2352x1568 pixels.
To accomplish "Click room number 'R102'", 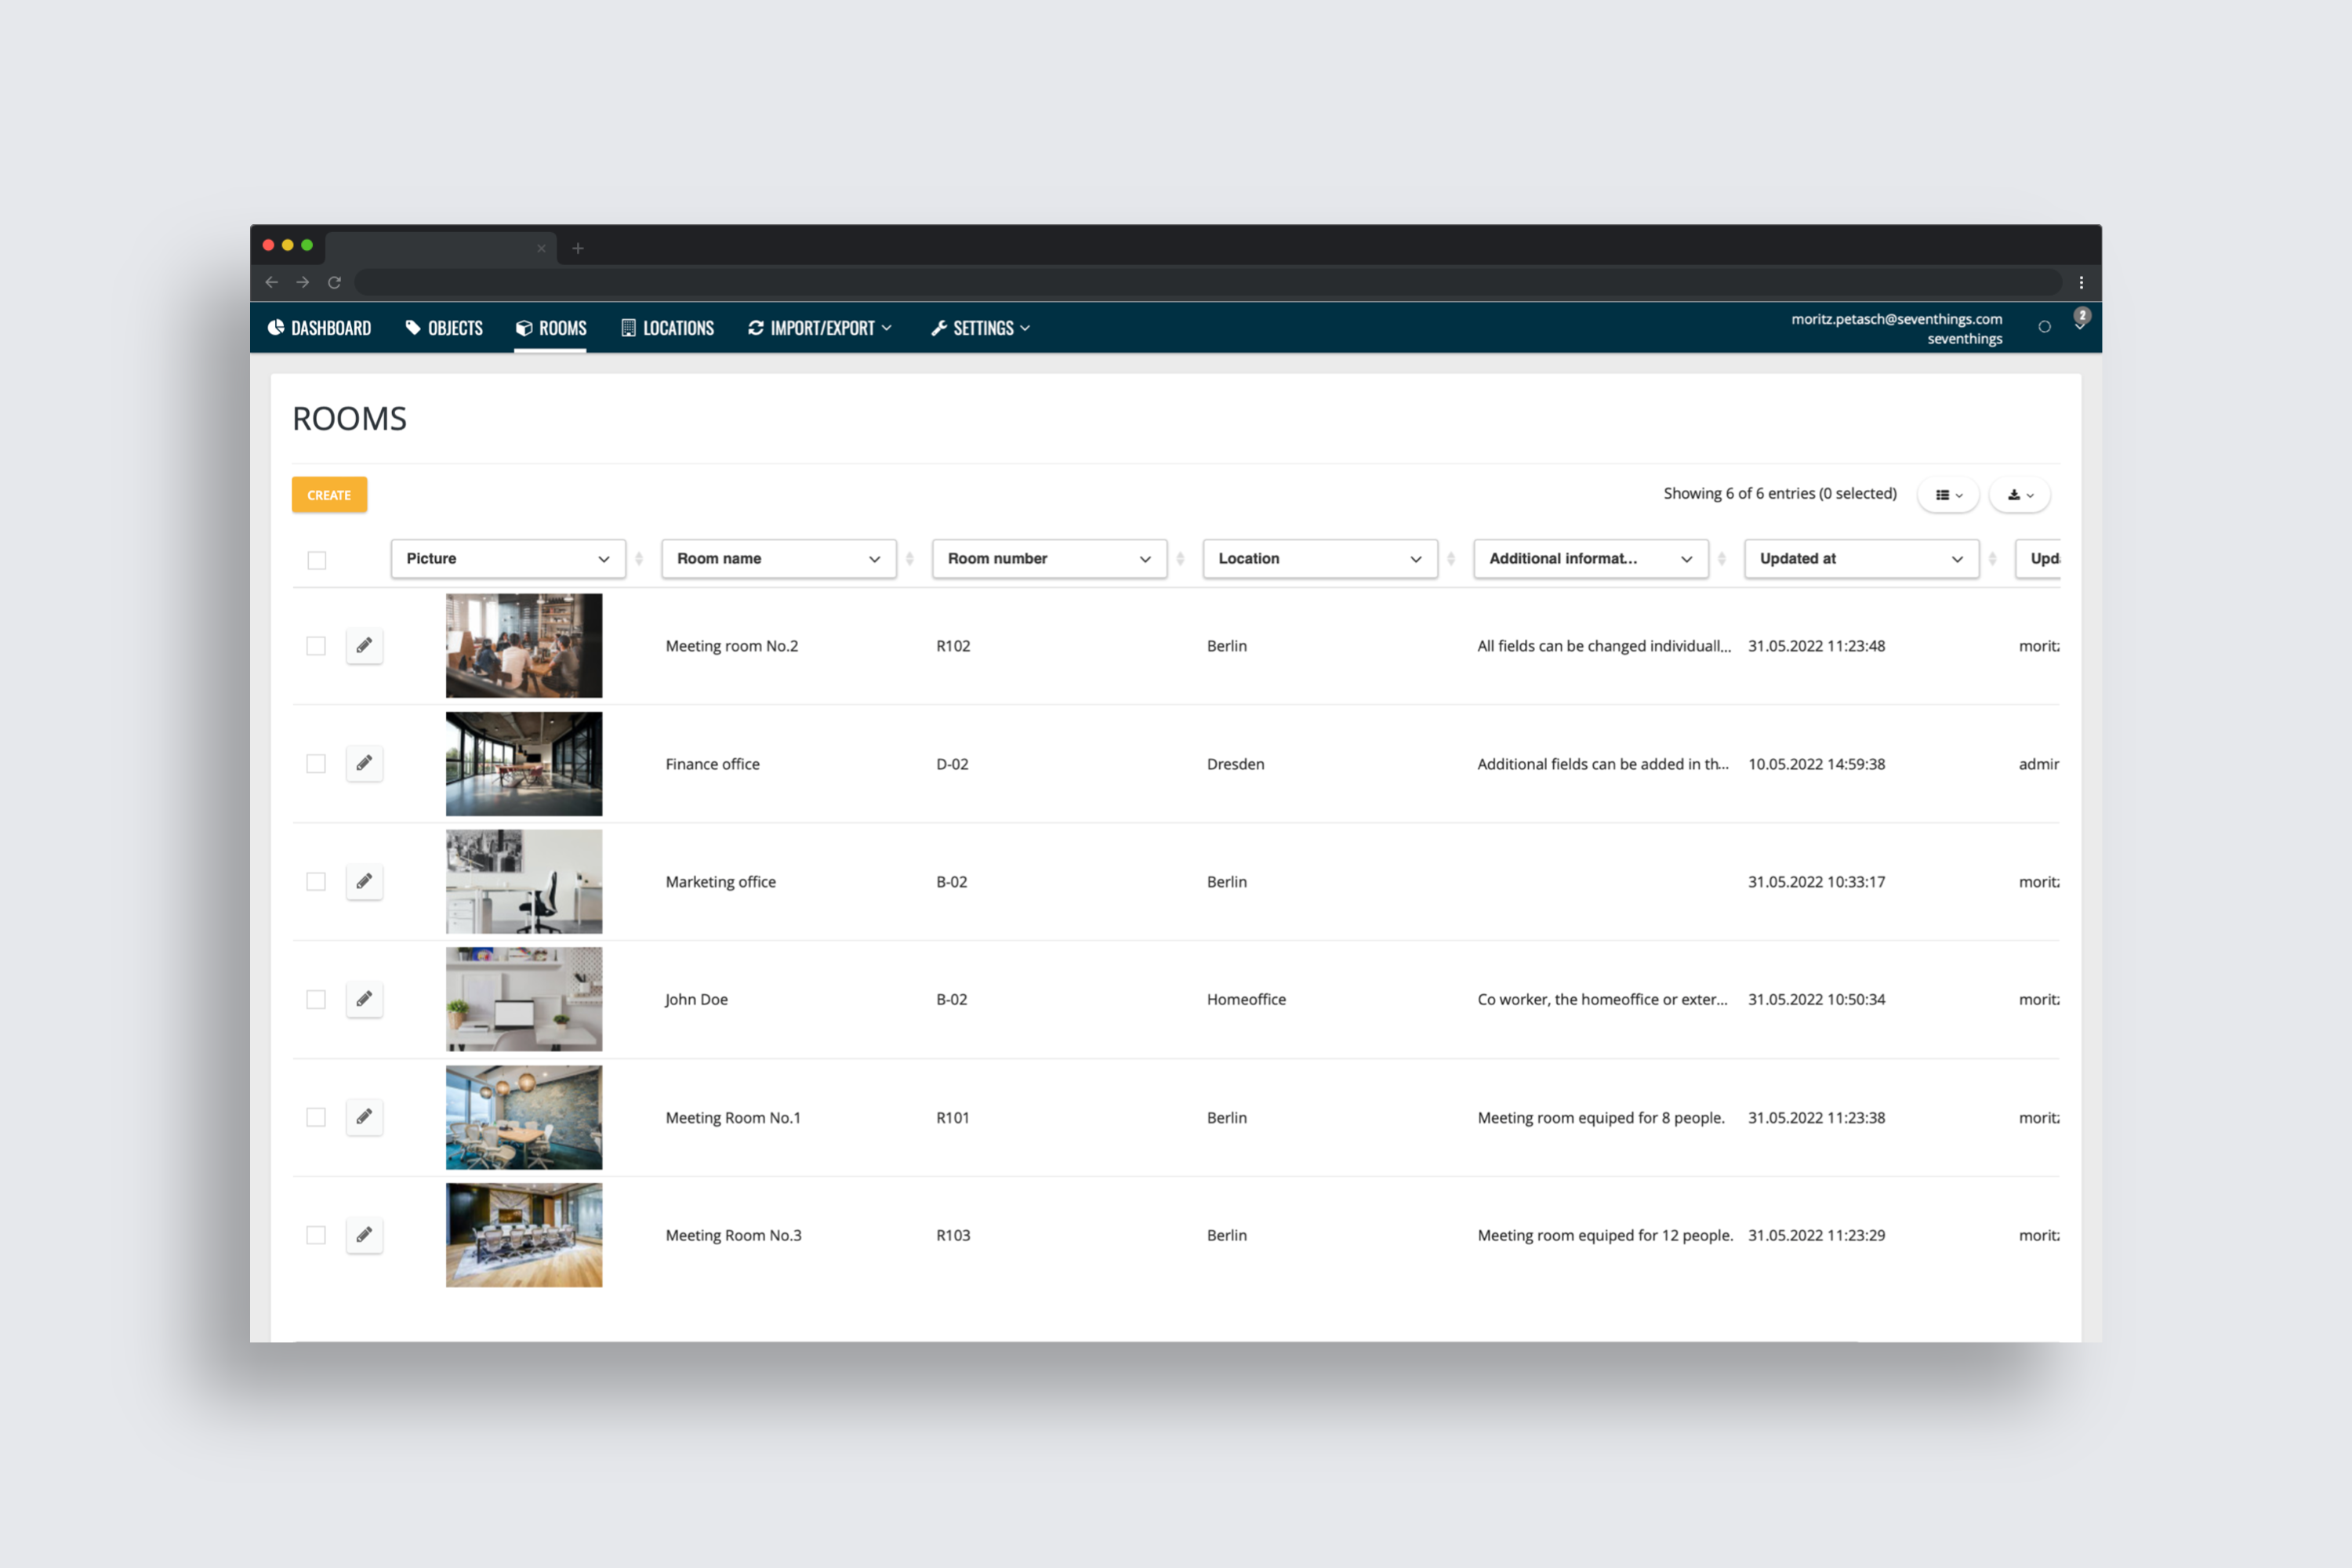I will point(953,646).
